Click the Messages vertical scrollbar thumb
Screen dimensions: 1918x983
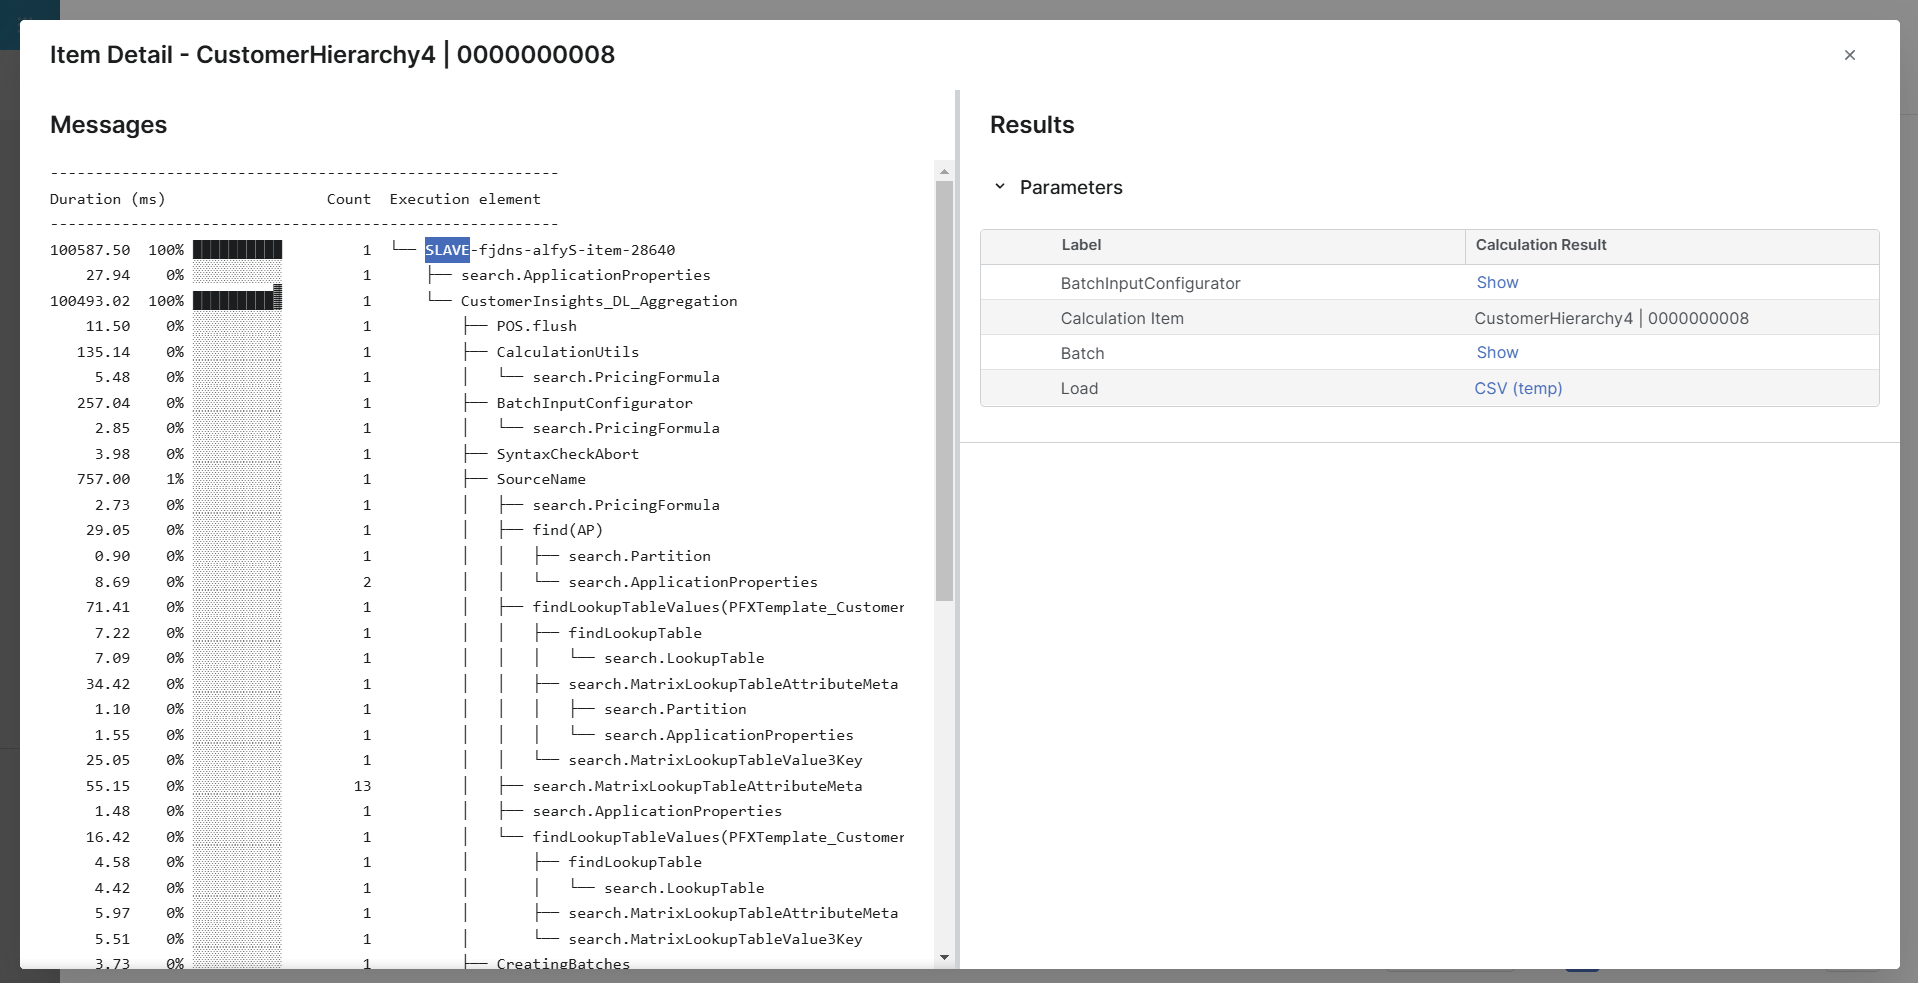point(944,390)
